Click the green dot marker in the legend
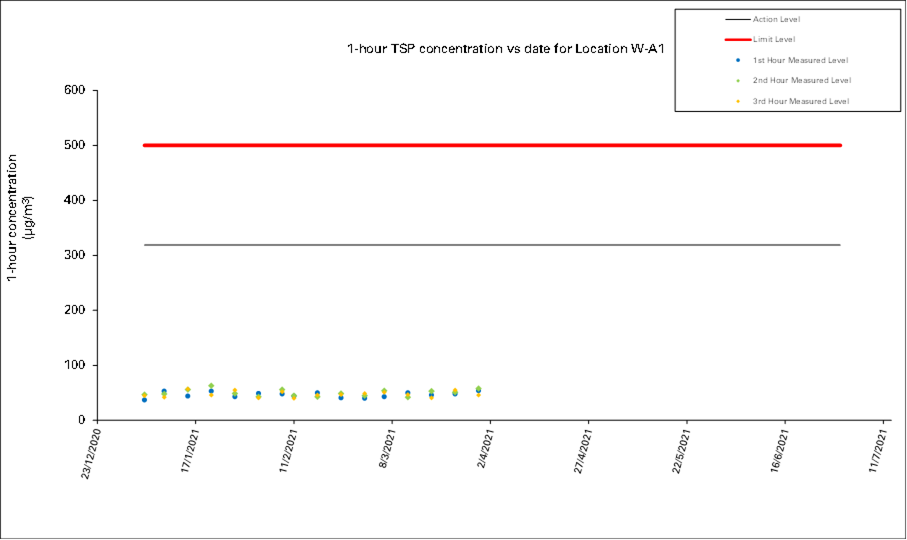The height and width of the screenshot is (540, 907). click(x=737, y=81)
